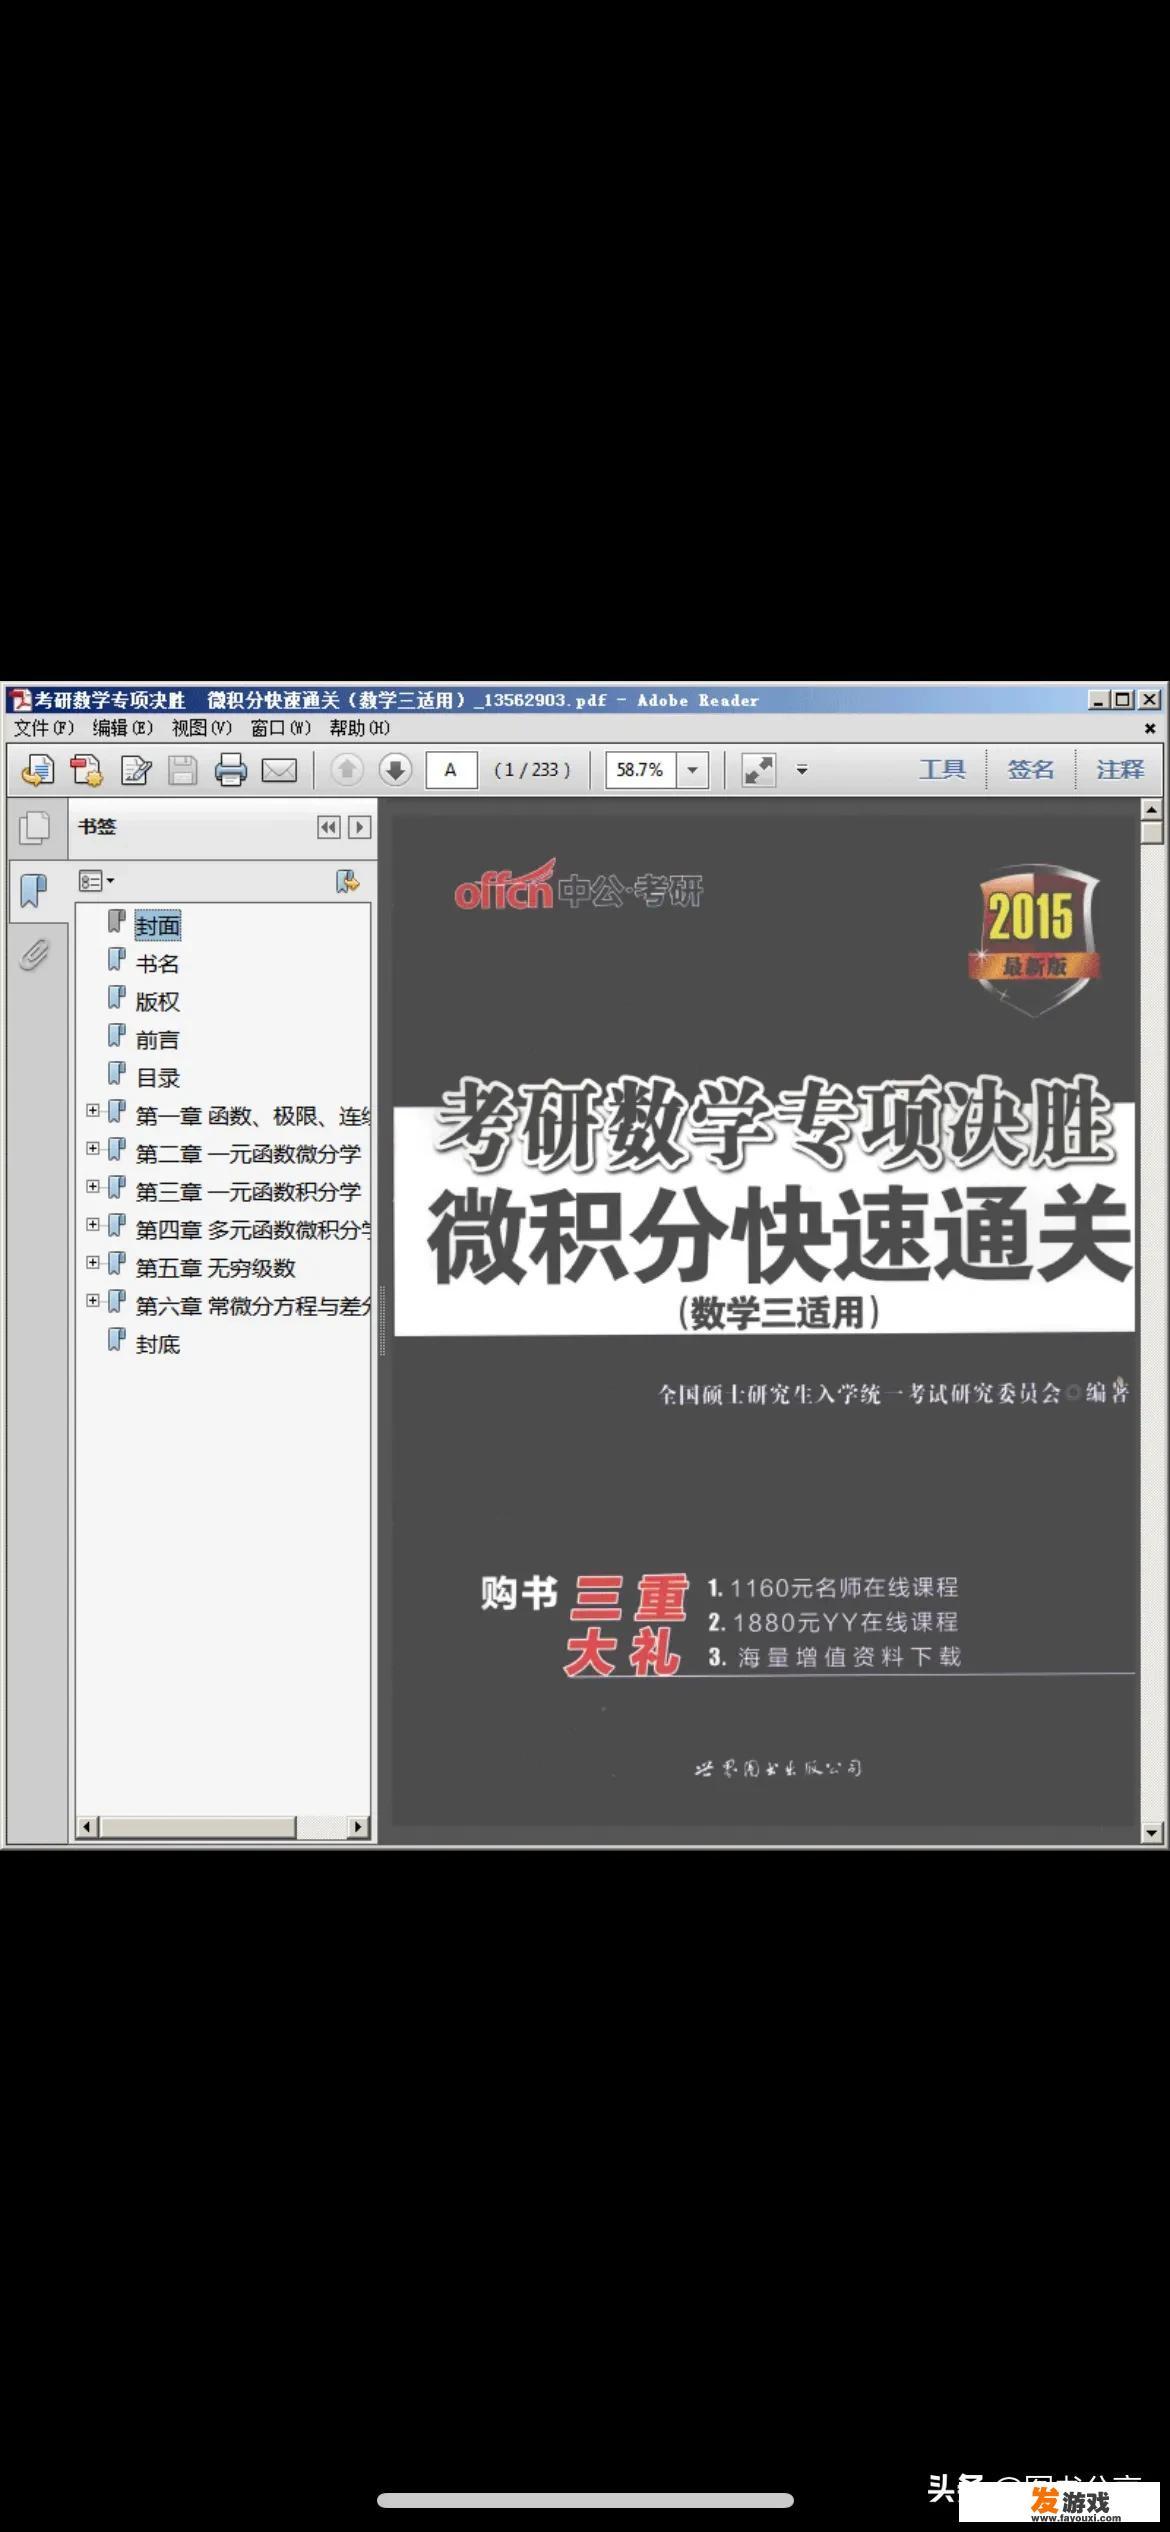Viewport: 1170px width, 2532px height.
Task: Expand the 第一章 bookmark node
Action: coord(92,1110)
